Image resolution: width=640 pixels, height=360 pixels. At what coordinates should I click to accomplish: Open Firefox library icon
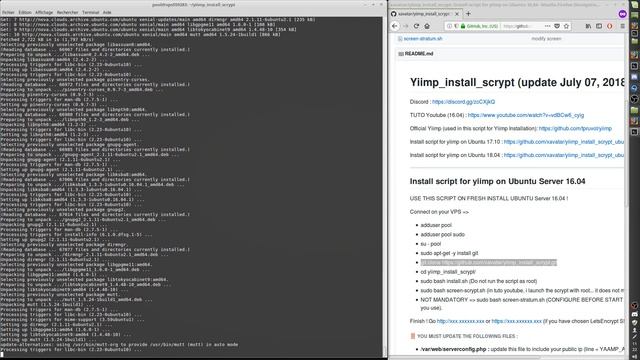(x=588, y=26)
